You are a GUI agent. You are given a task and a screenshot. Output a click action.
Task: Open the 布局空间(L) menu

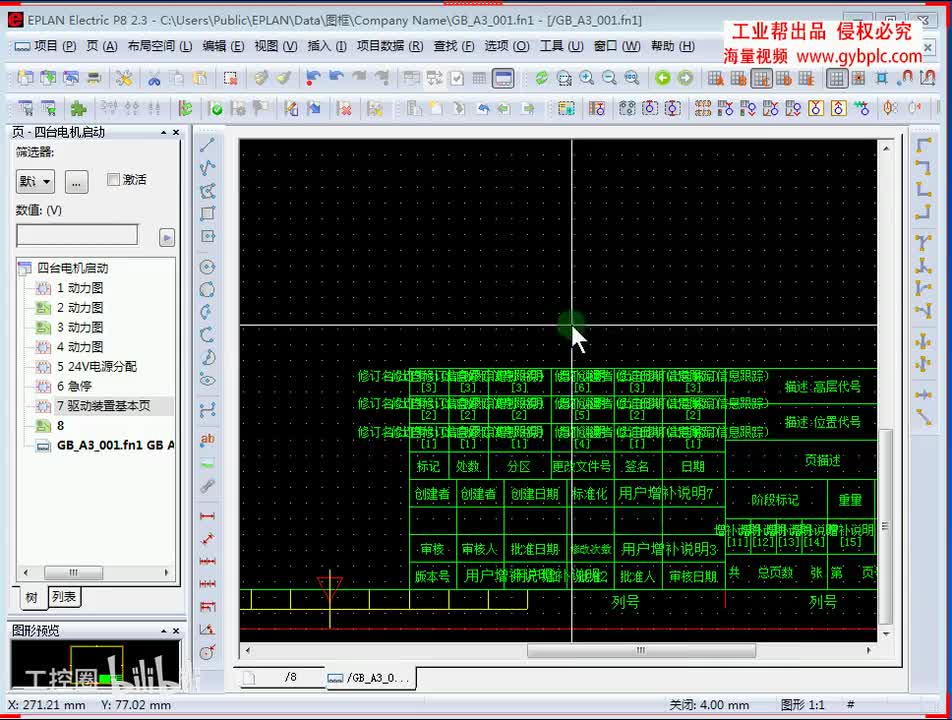tap(160, 46)
